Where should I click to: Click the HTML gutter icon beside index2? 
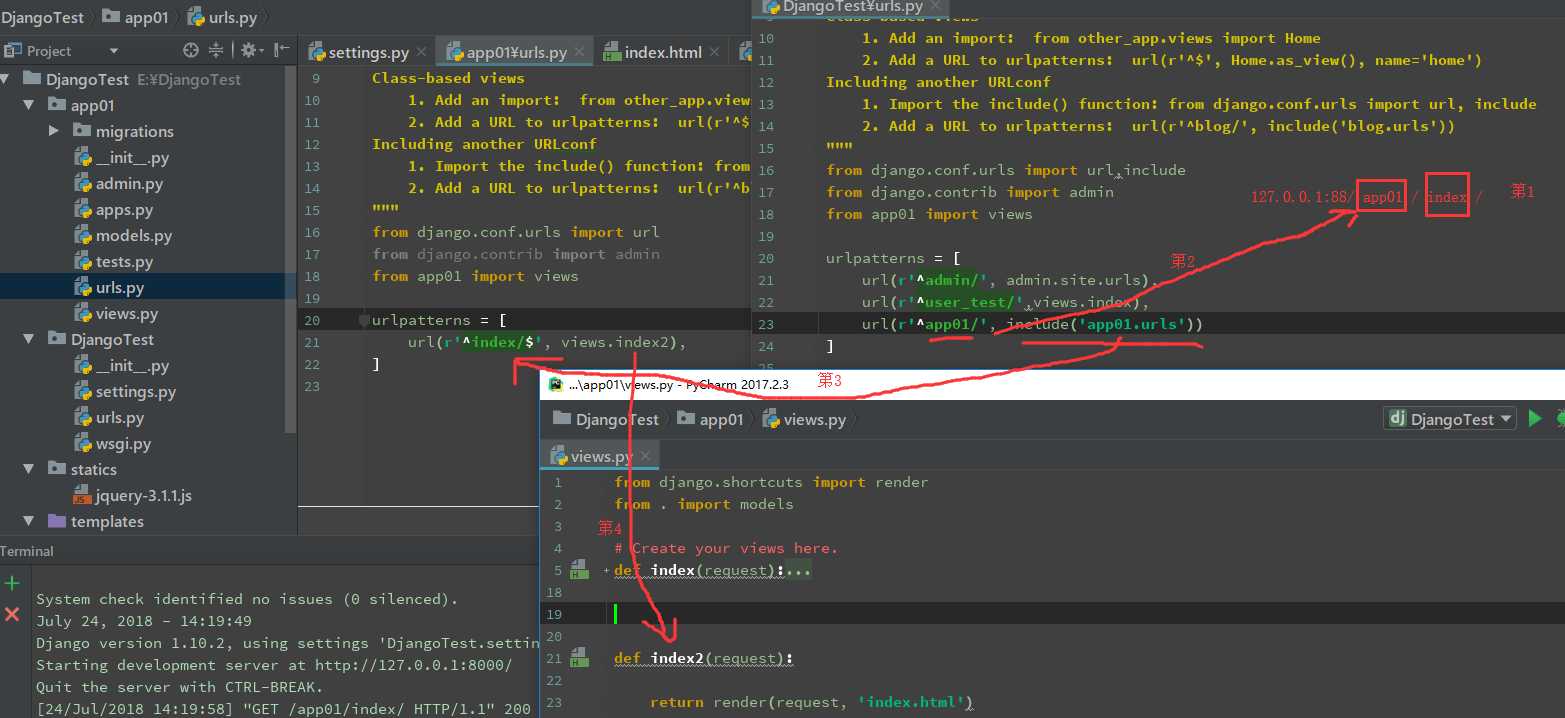click(578, 658)
